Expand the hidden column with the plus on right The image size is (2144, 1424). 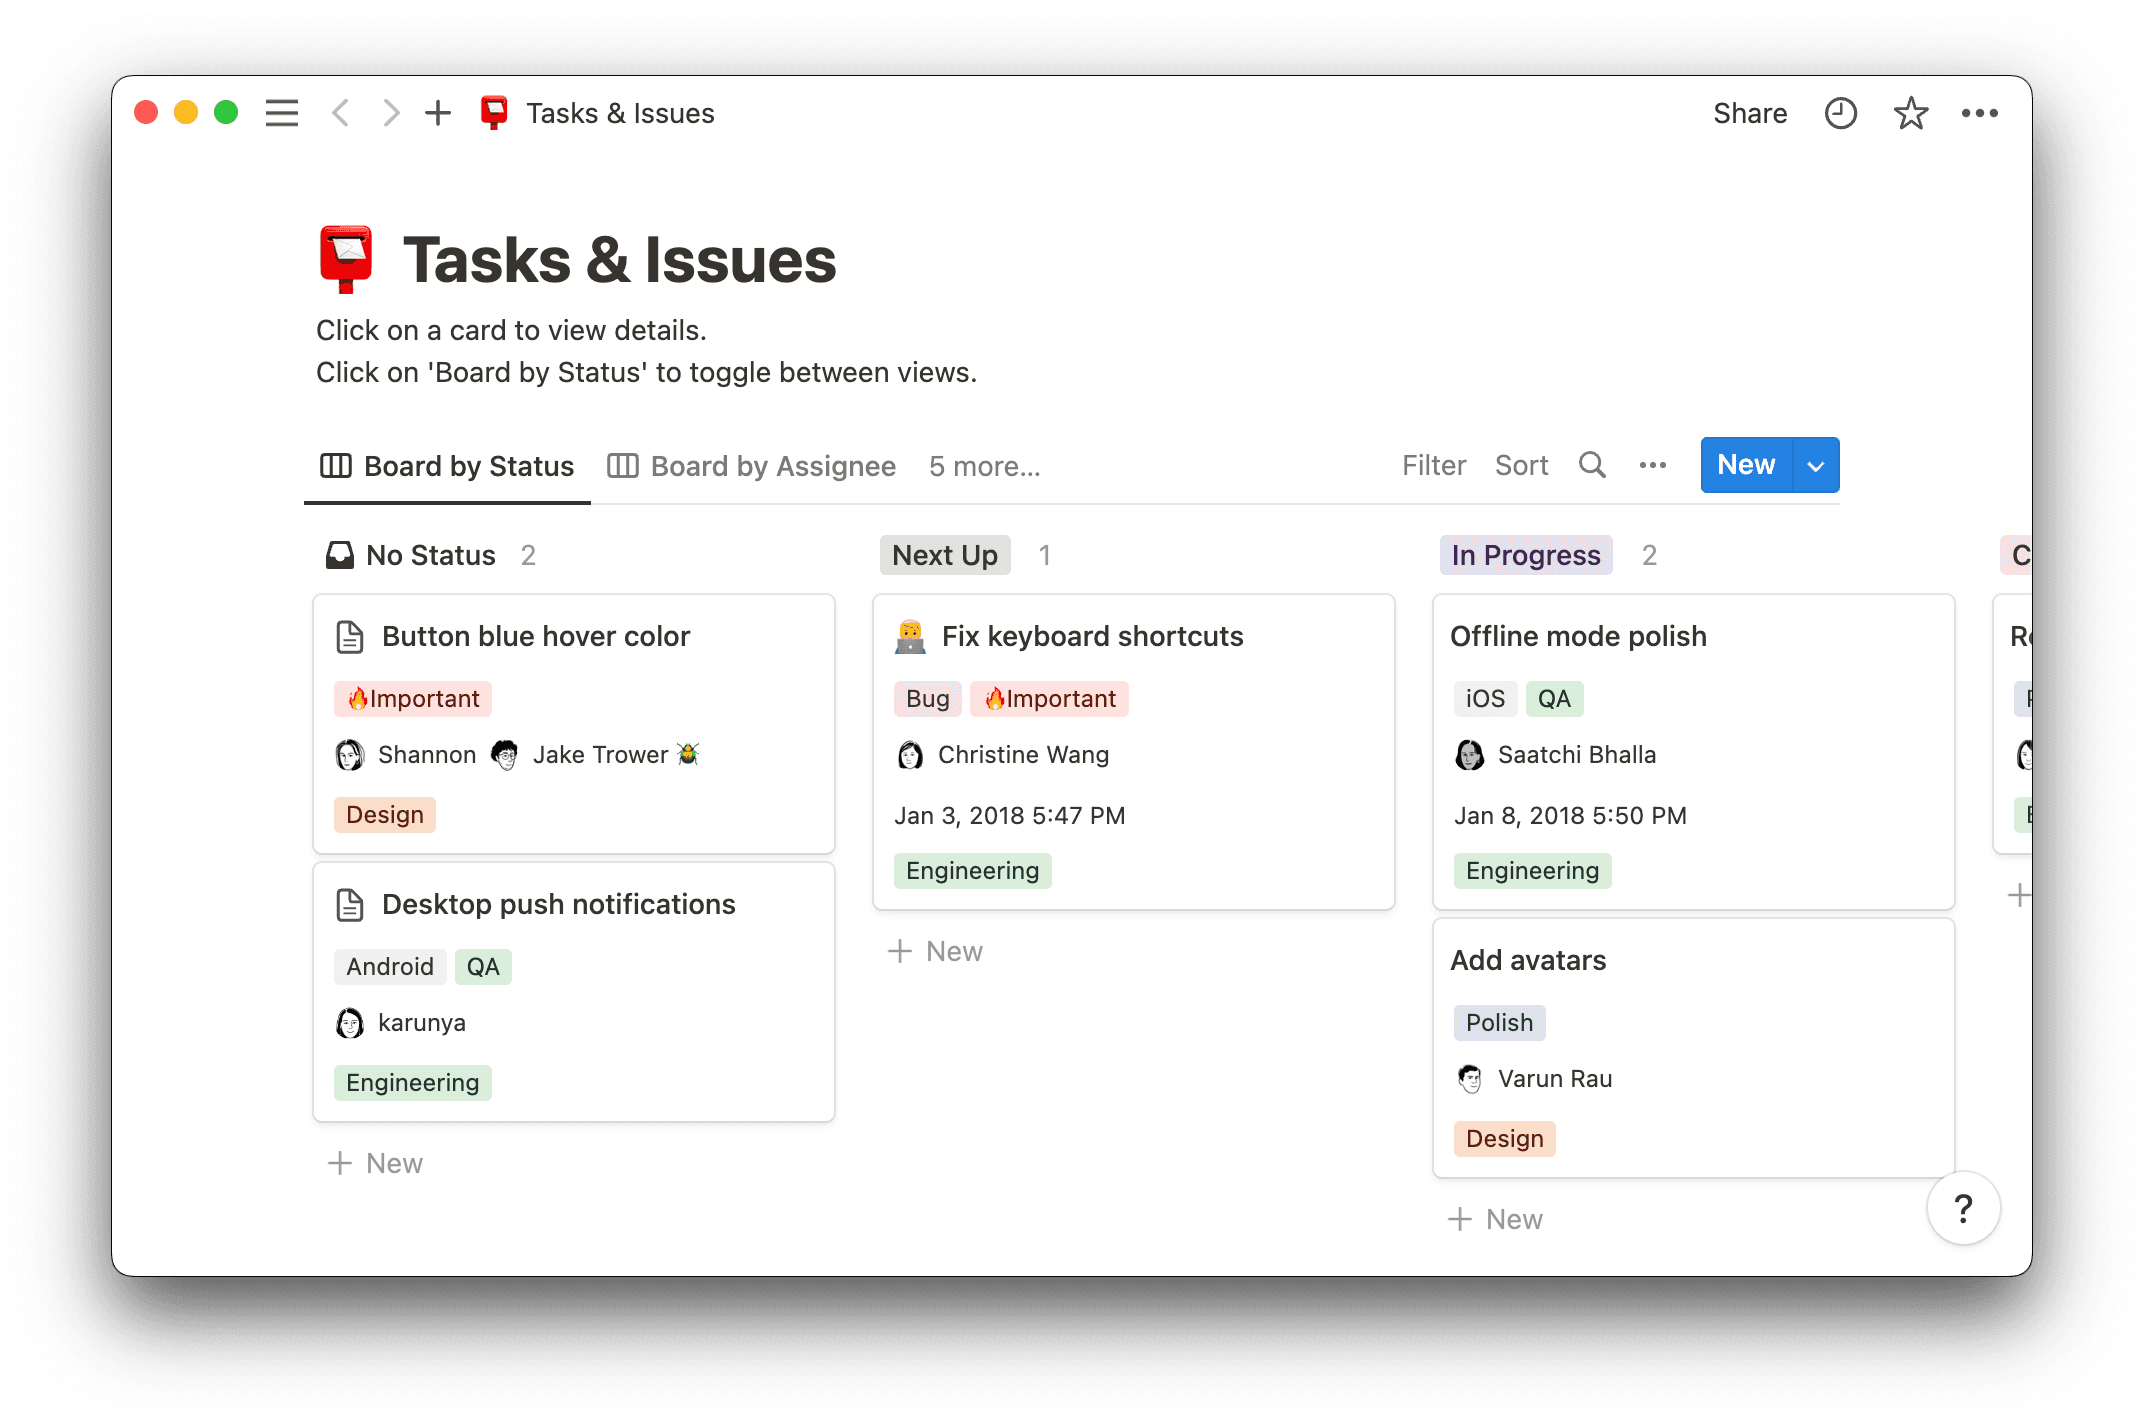tap(2020, 894)
